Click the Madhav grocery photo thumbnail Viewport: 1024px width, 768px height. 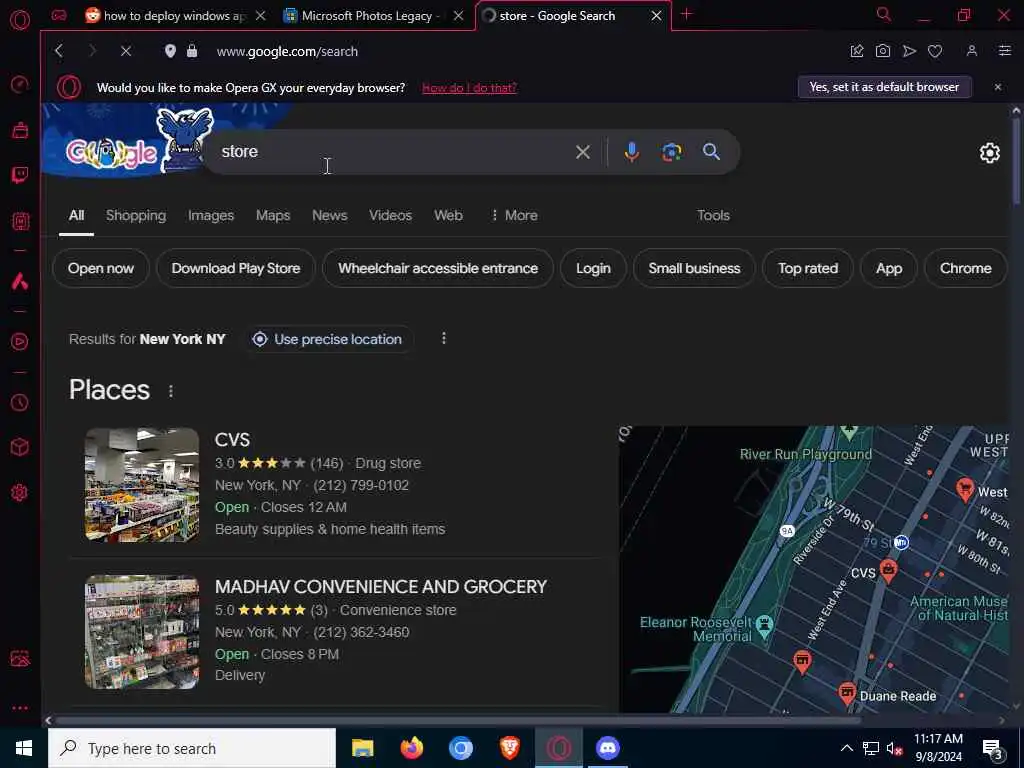click(142, 632)
